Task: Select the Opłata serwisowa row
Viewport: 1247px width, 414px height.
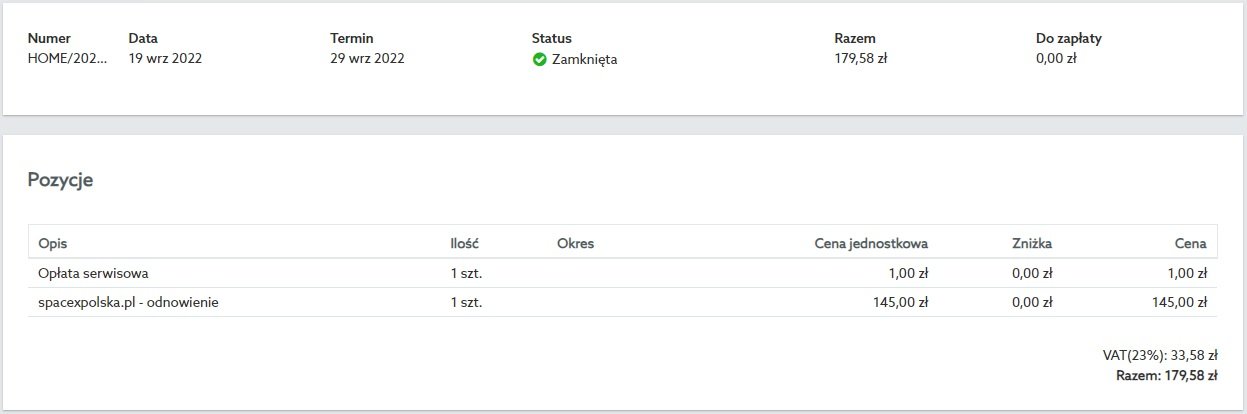Action: coord(623,273)
